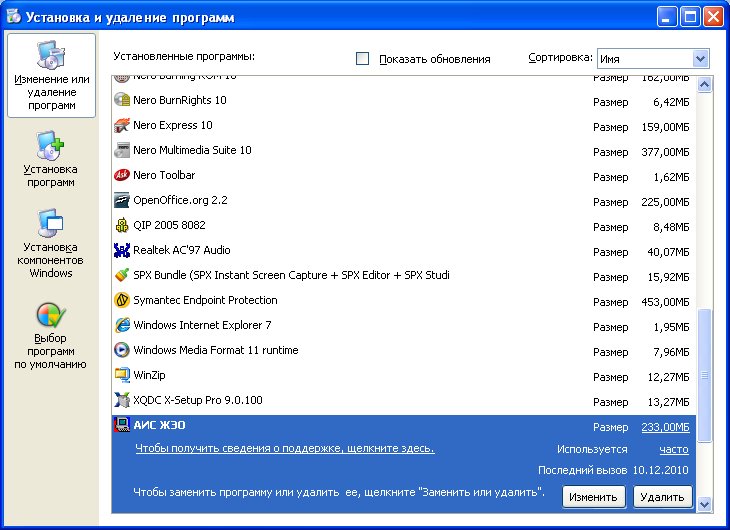Click the Windows Media Format 11 icon
Screen dimensions: 730x530
tap(122, 350)
